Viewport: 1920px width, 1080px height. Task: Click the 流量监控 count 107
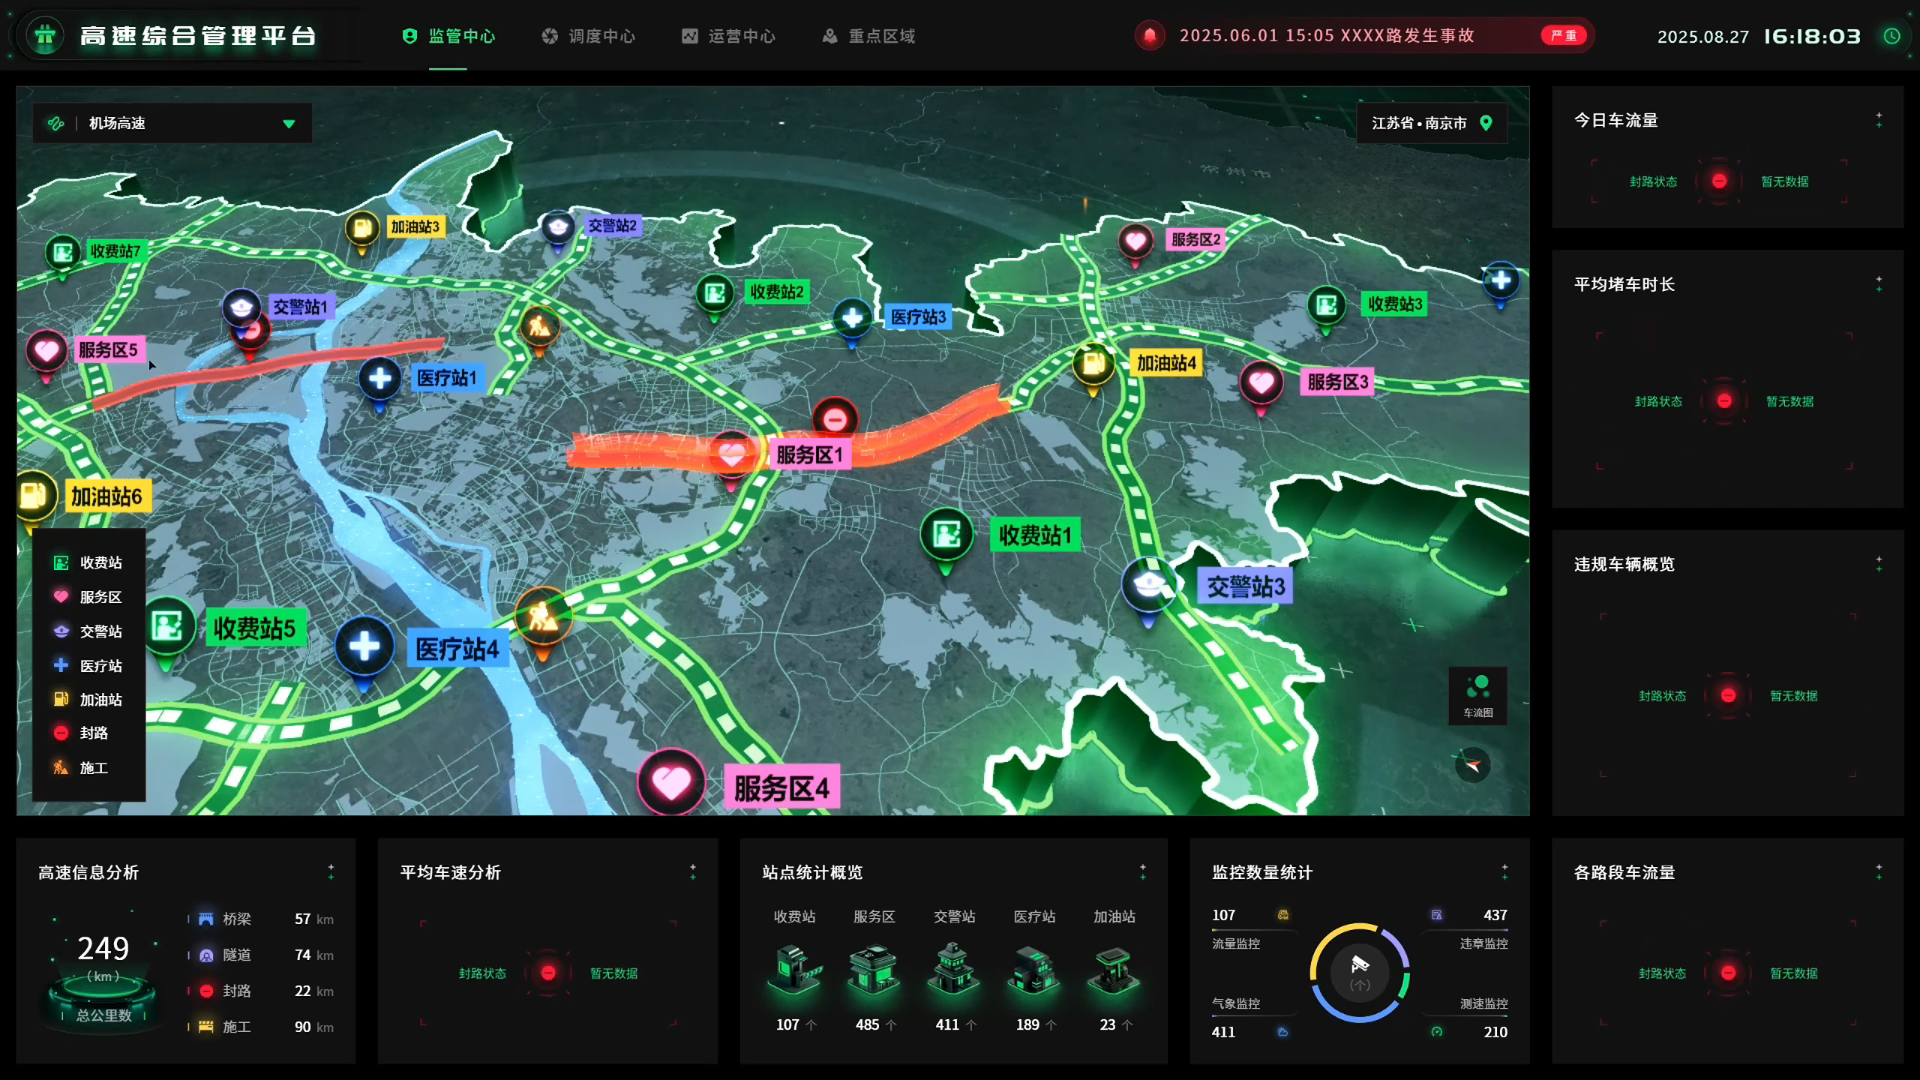click(1224, 915)
